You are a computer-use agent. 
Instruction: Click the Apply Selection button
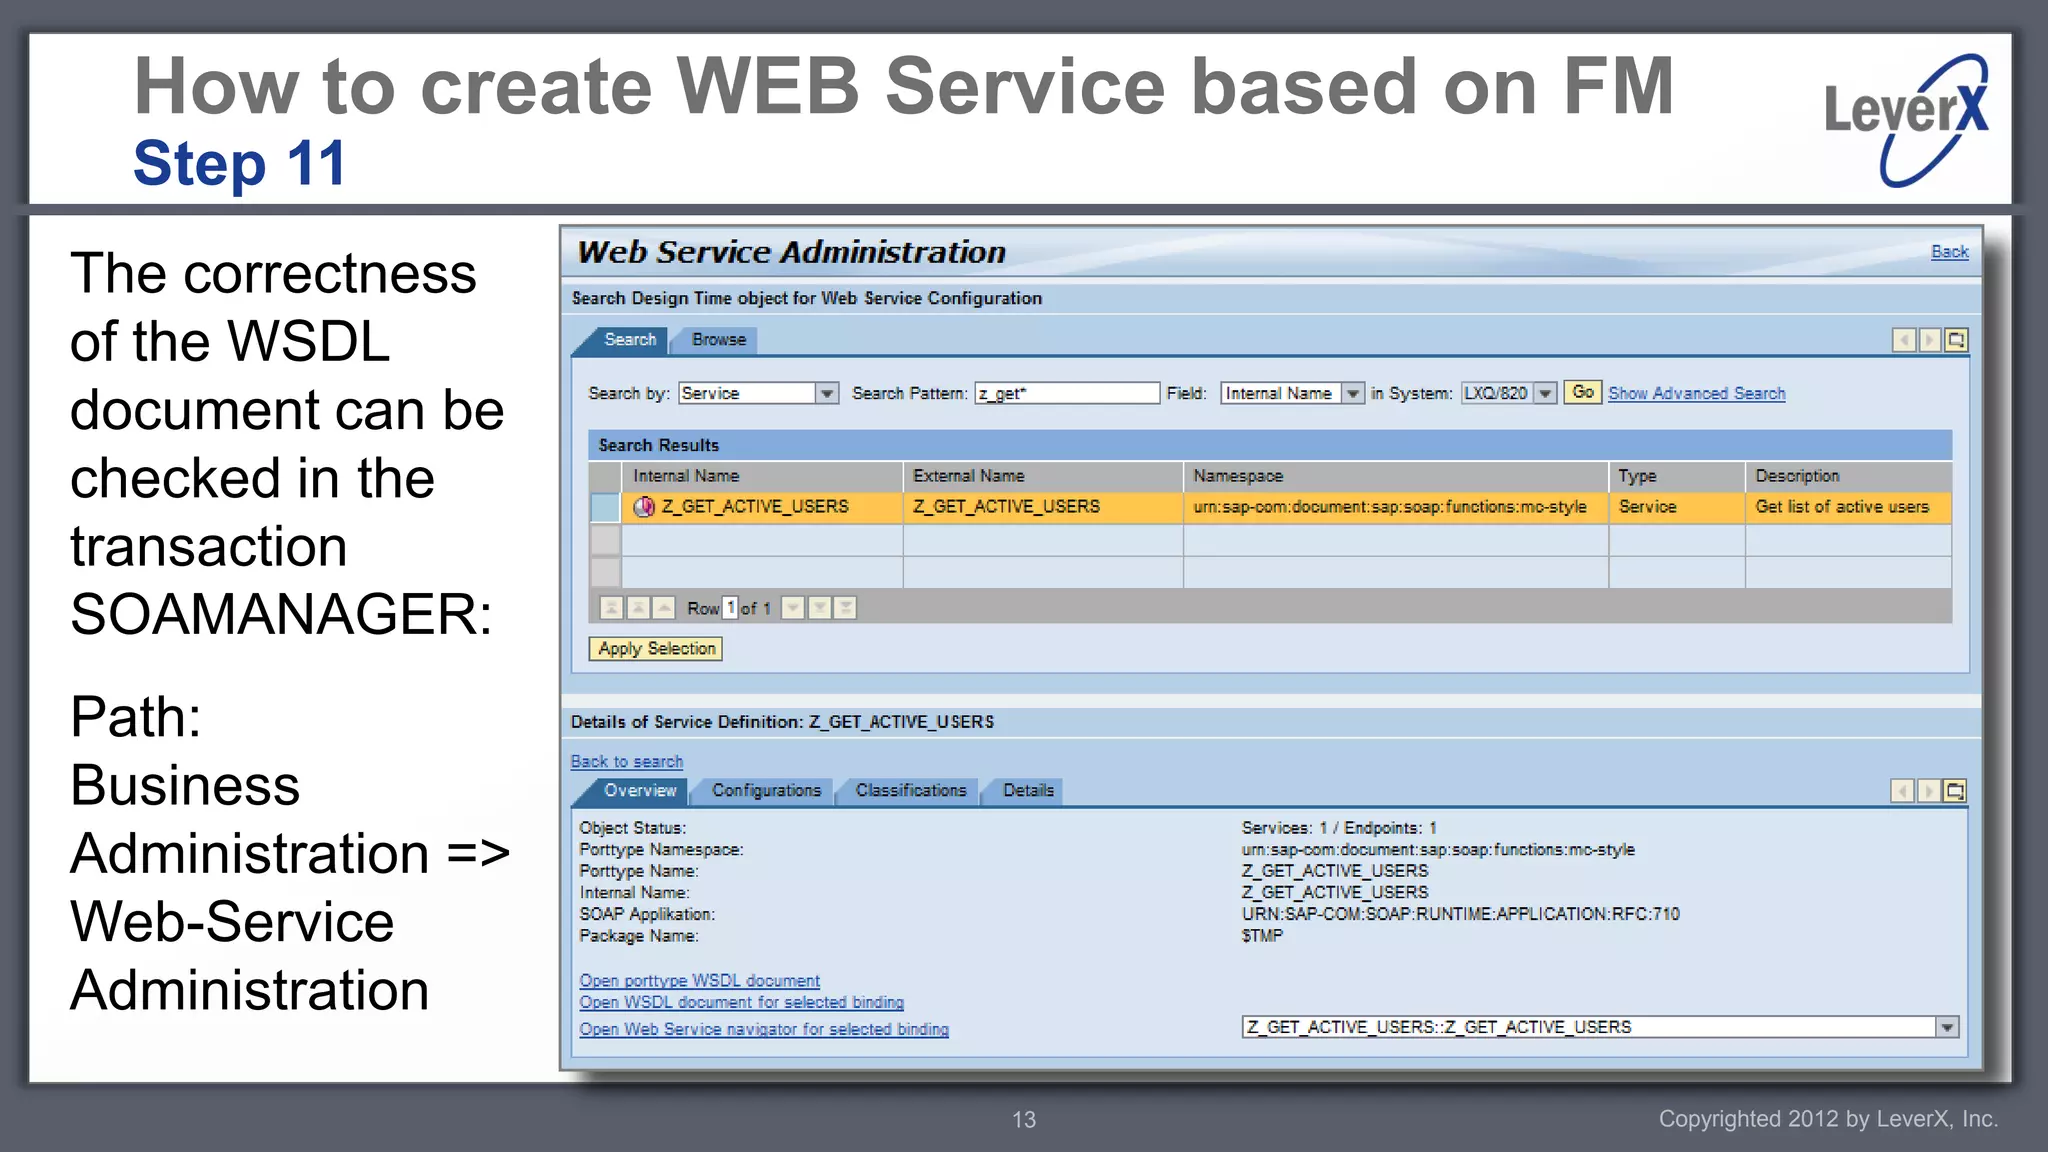coord(657,649)
